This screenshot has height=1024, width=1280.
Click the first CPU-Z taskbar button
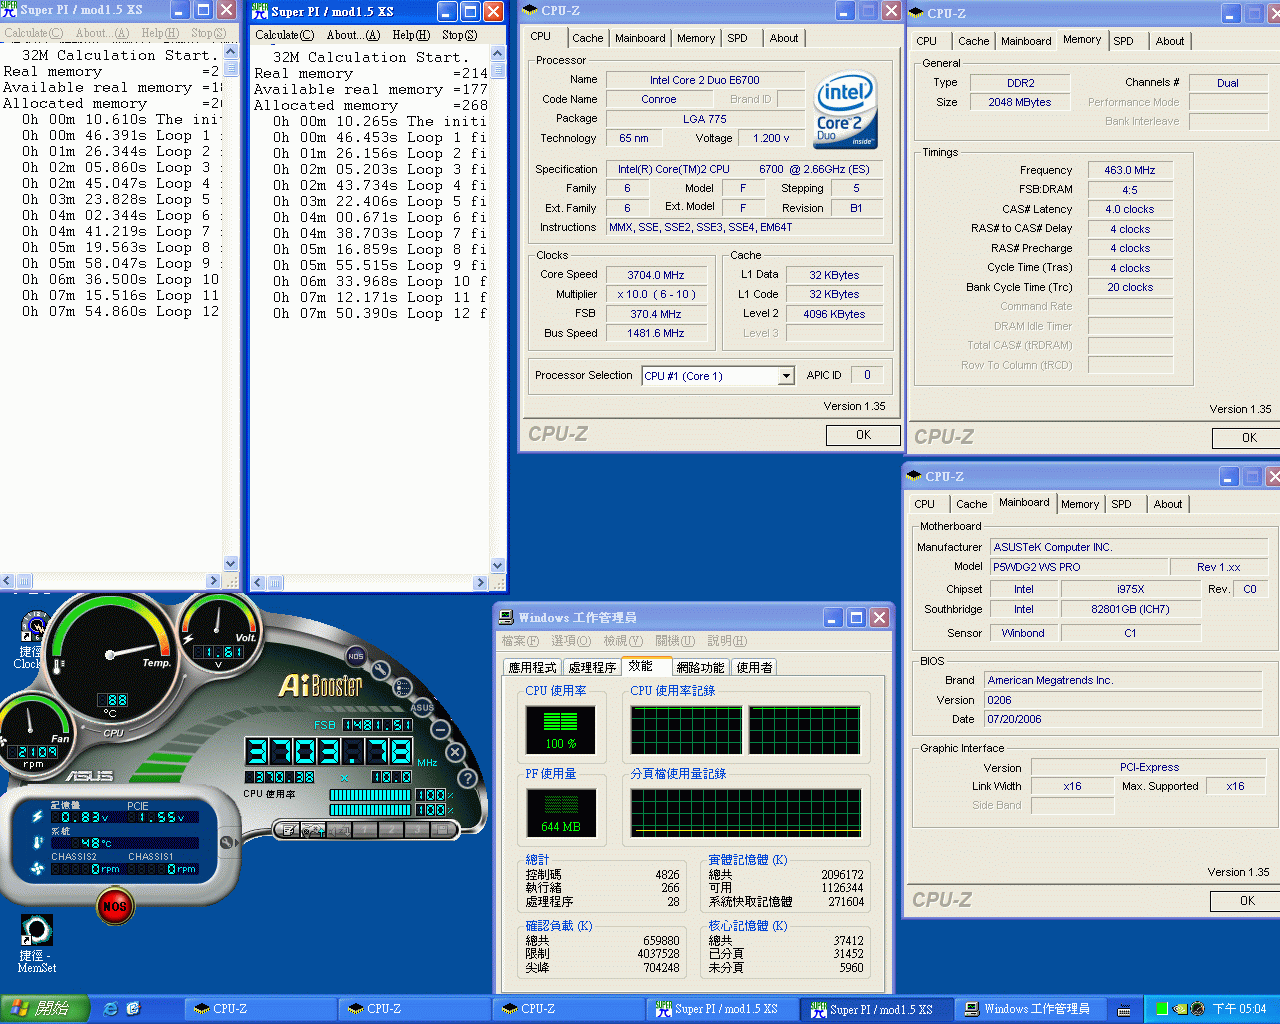coord(260,1009)
